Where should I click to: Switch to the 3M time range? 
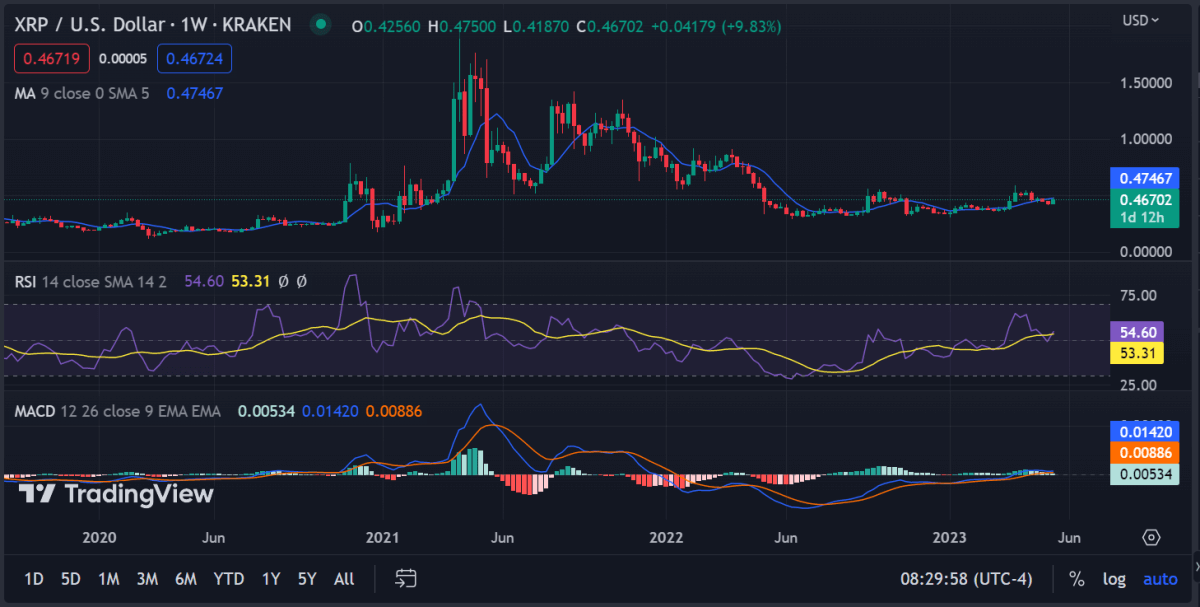click(147, 578)
